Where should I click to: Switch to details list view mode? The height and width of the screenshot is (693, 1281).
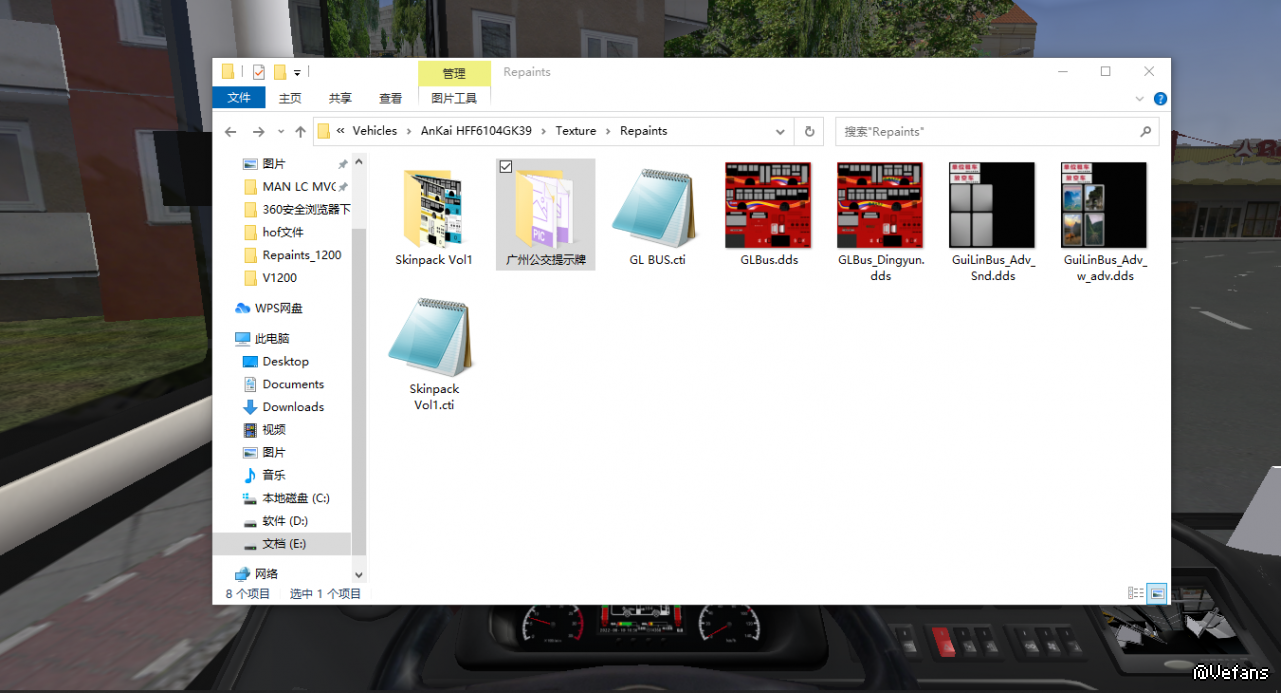1135,593
